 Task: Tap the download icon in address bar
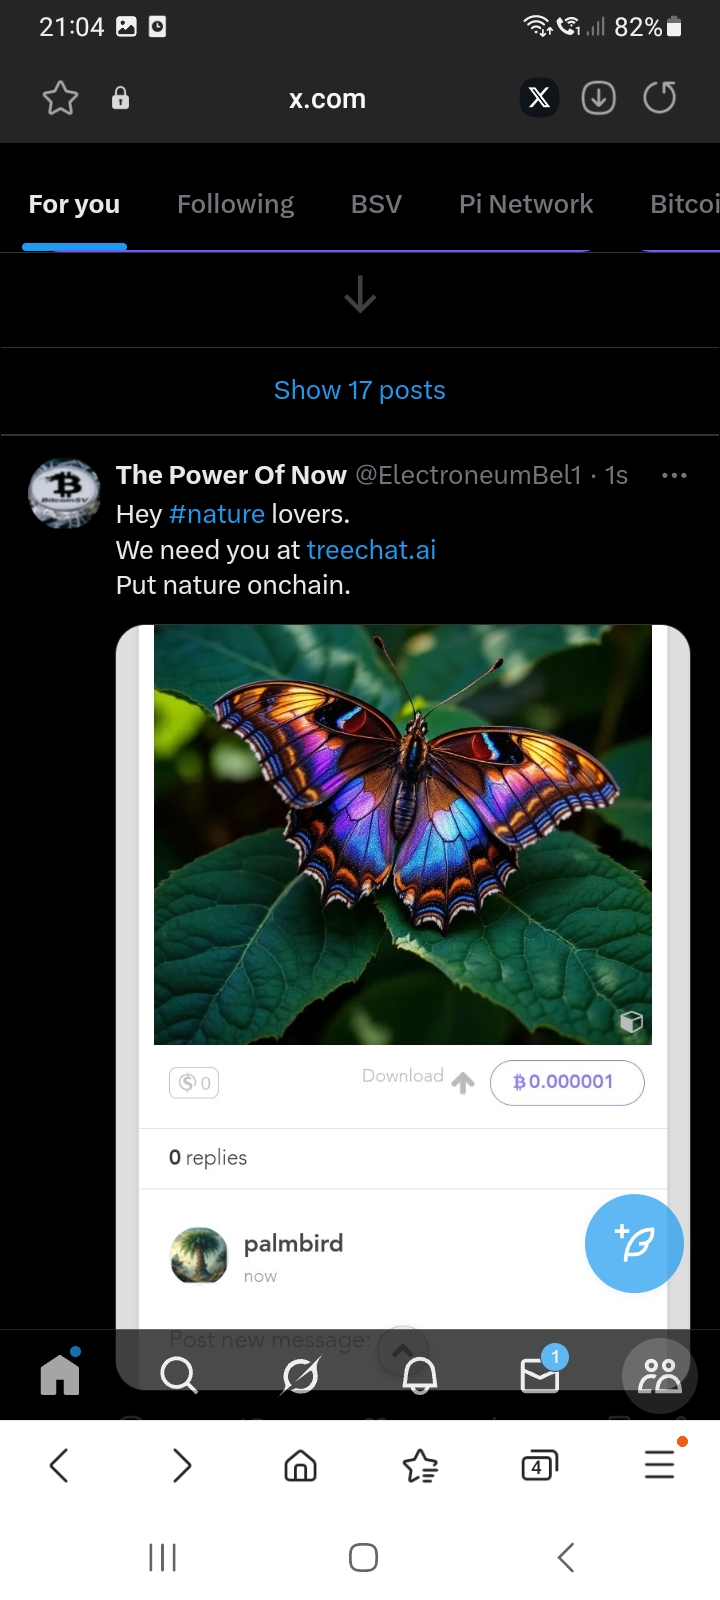tap(599, 98)
